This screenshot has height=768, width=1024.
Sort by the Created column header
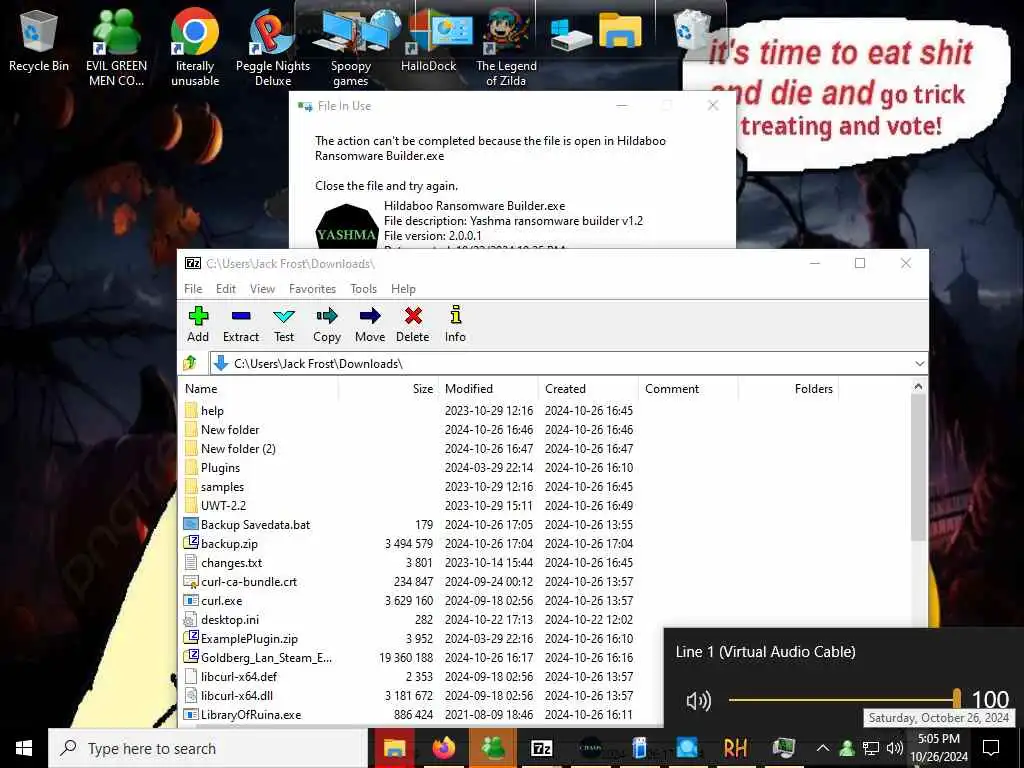[x=589, y=389]
